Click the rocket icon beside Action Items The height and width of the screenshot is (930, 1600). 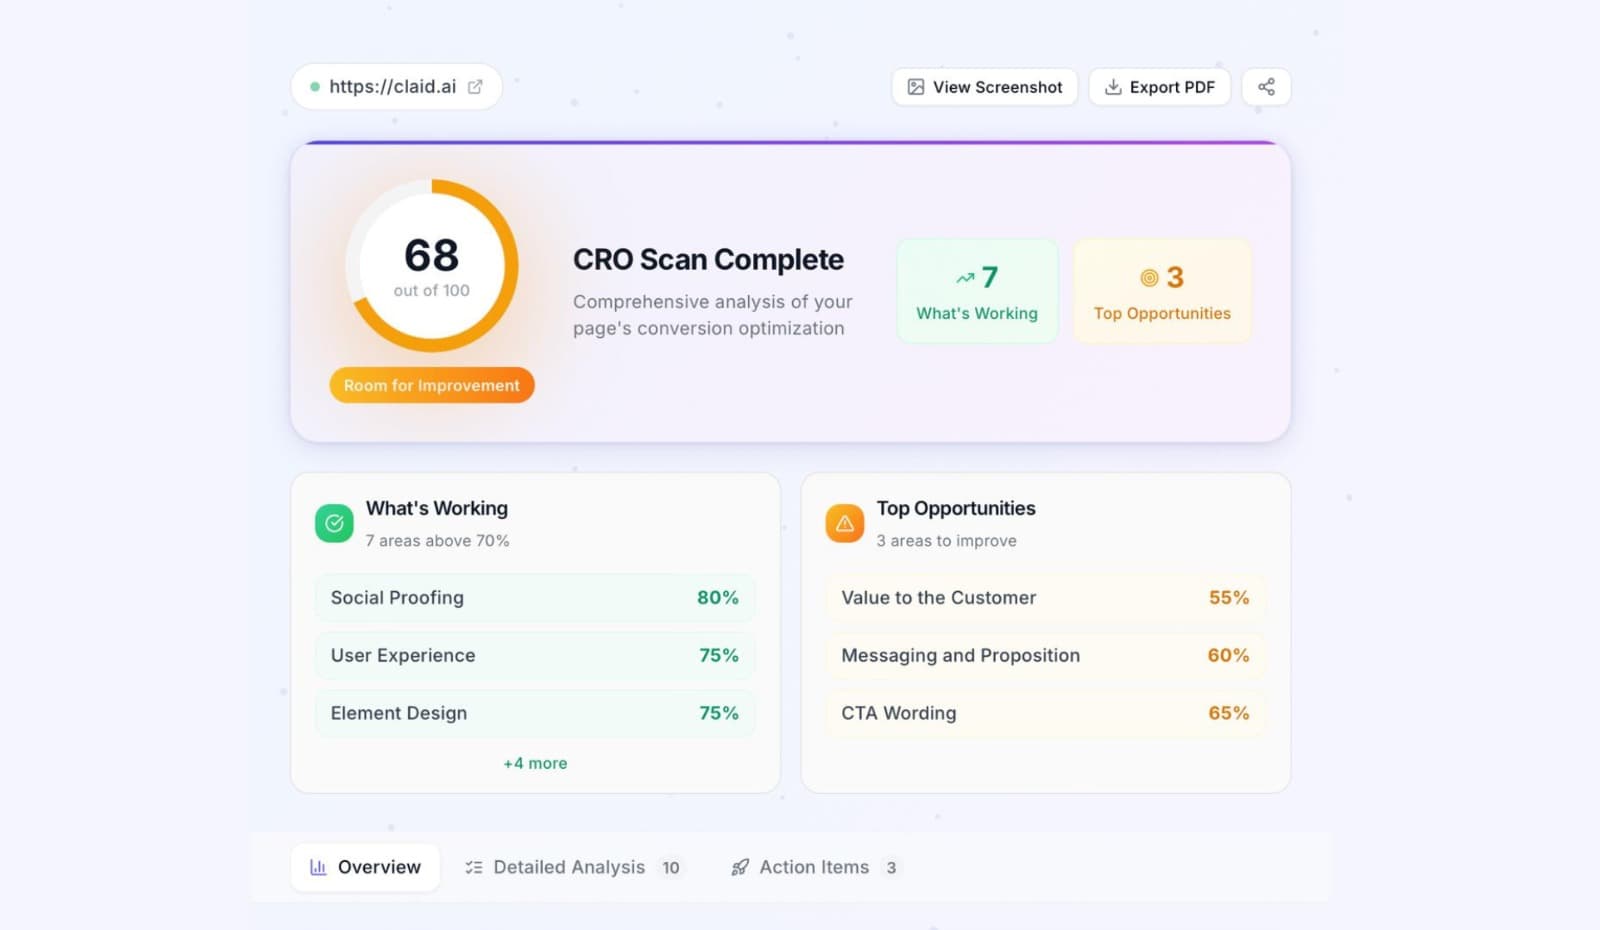click(x=739, y=867)
